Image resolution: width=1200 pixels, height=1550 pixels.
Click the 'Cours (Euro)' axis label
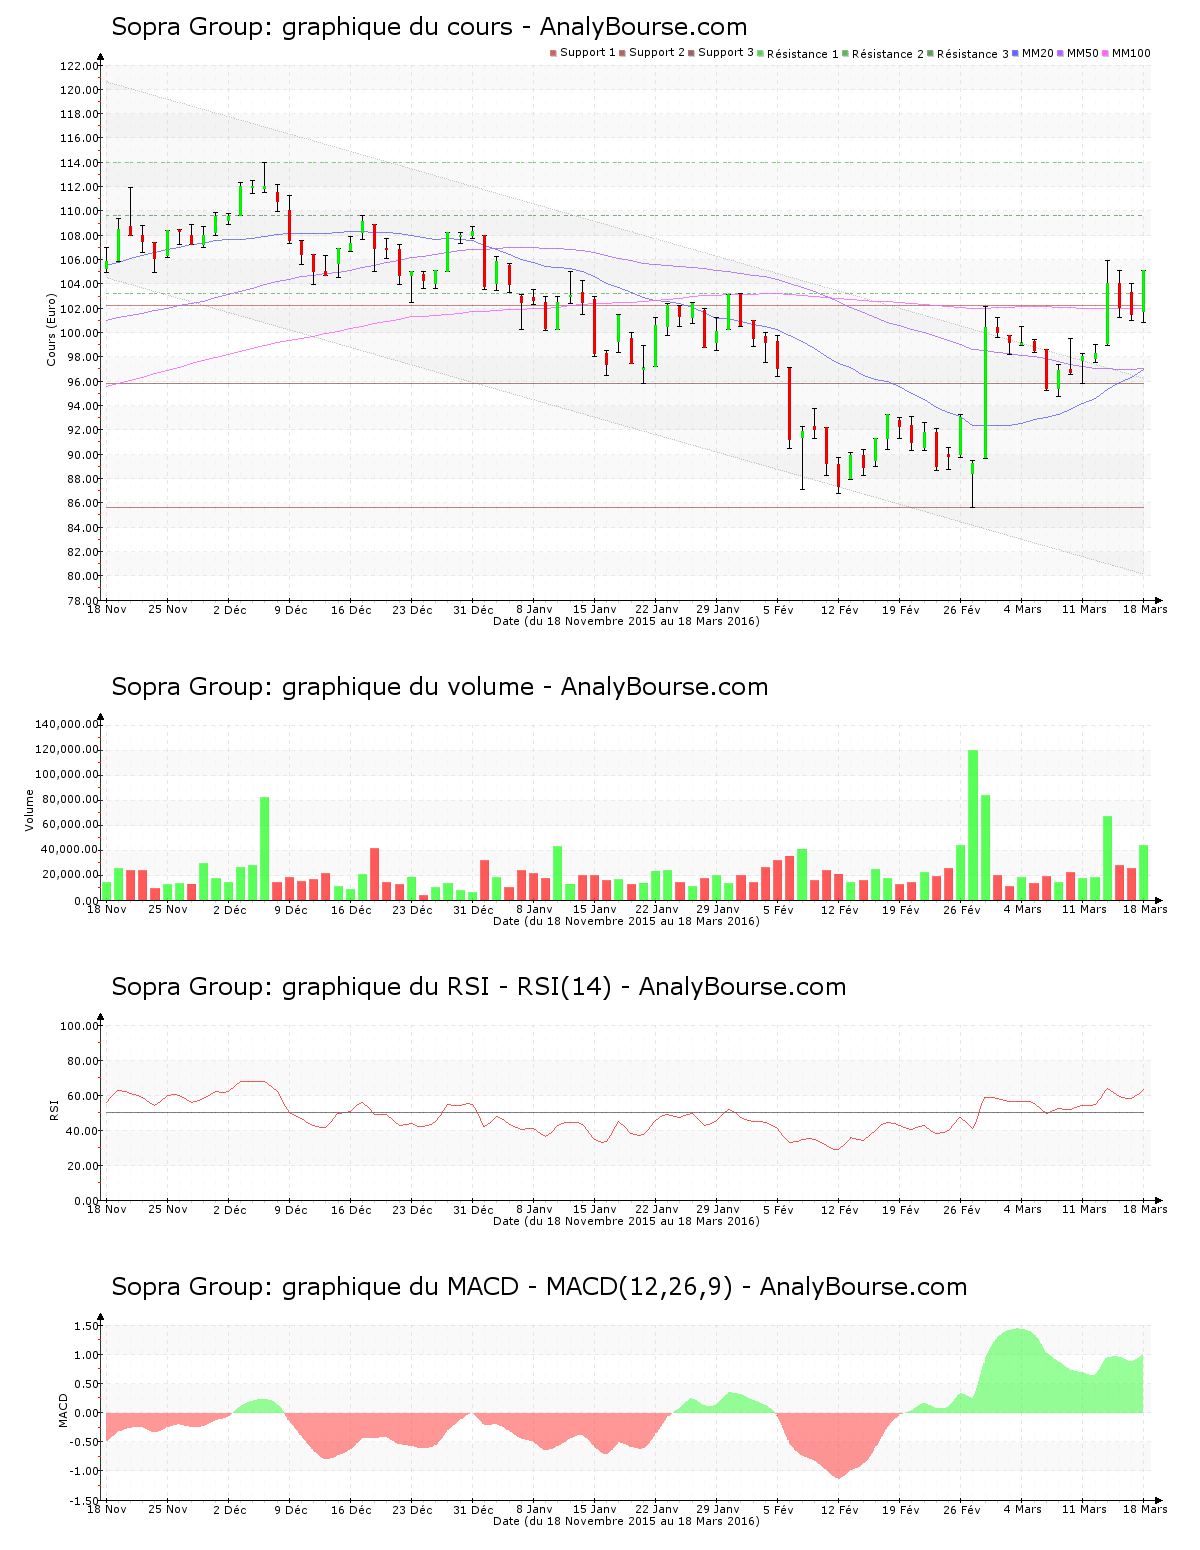[x=51, y=329]
